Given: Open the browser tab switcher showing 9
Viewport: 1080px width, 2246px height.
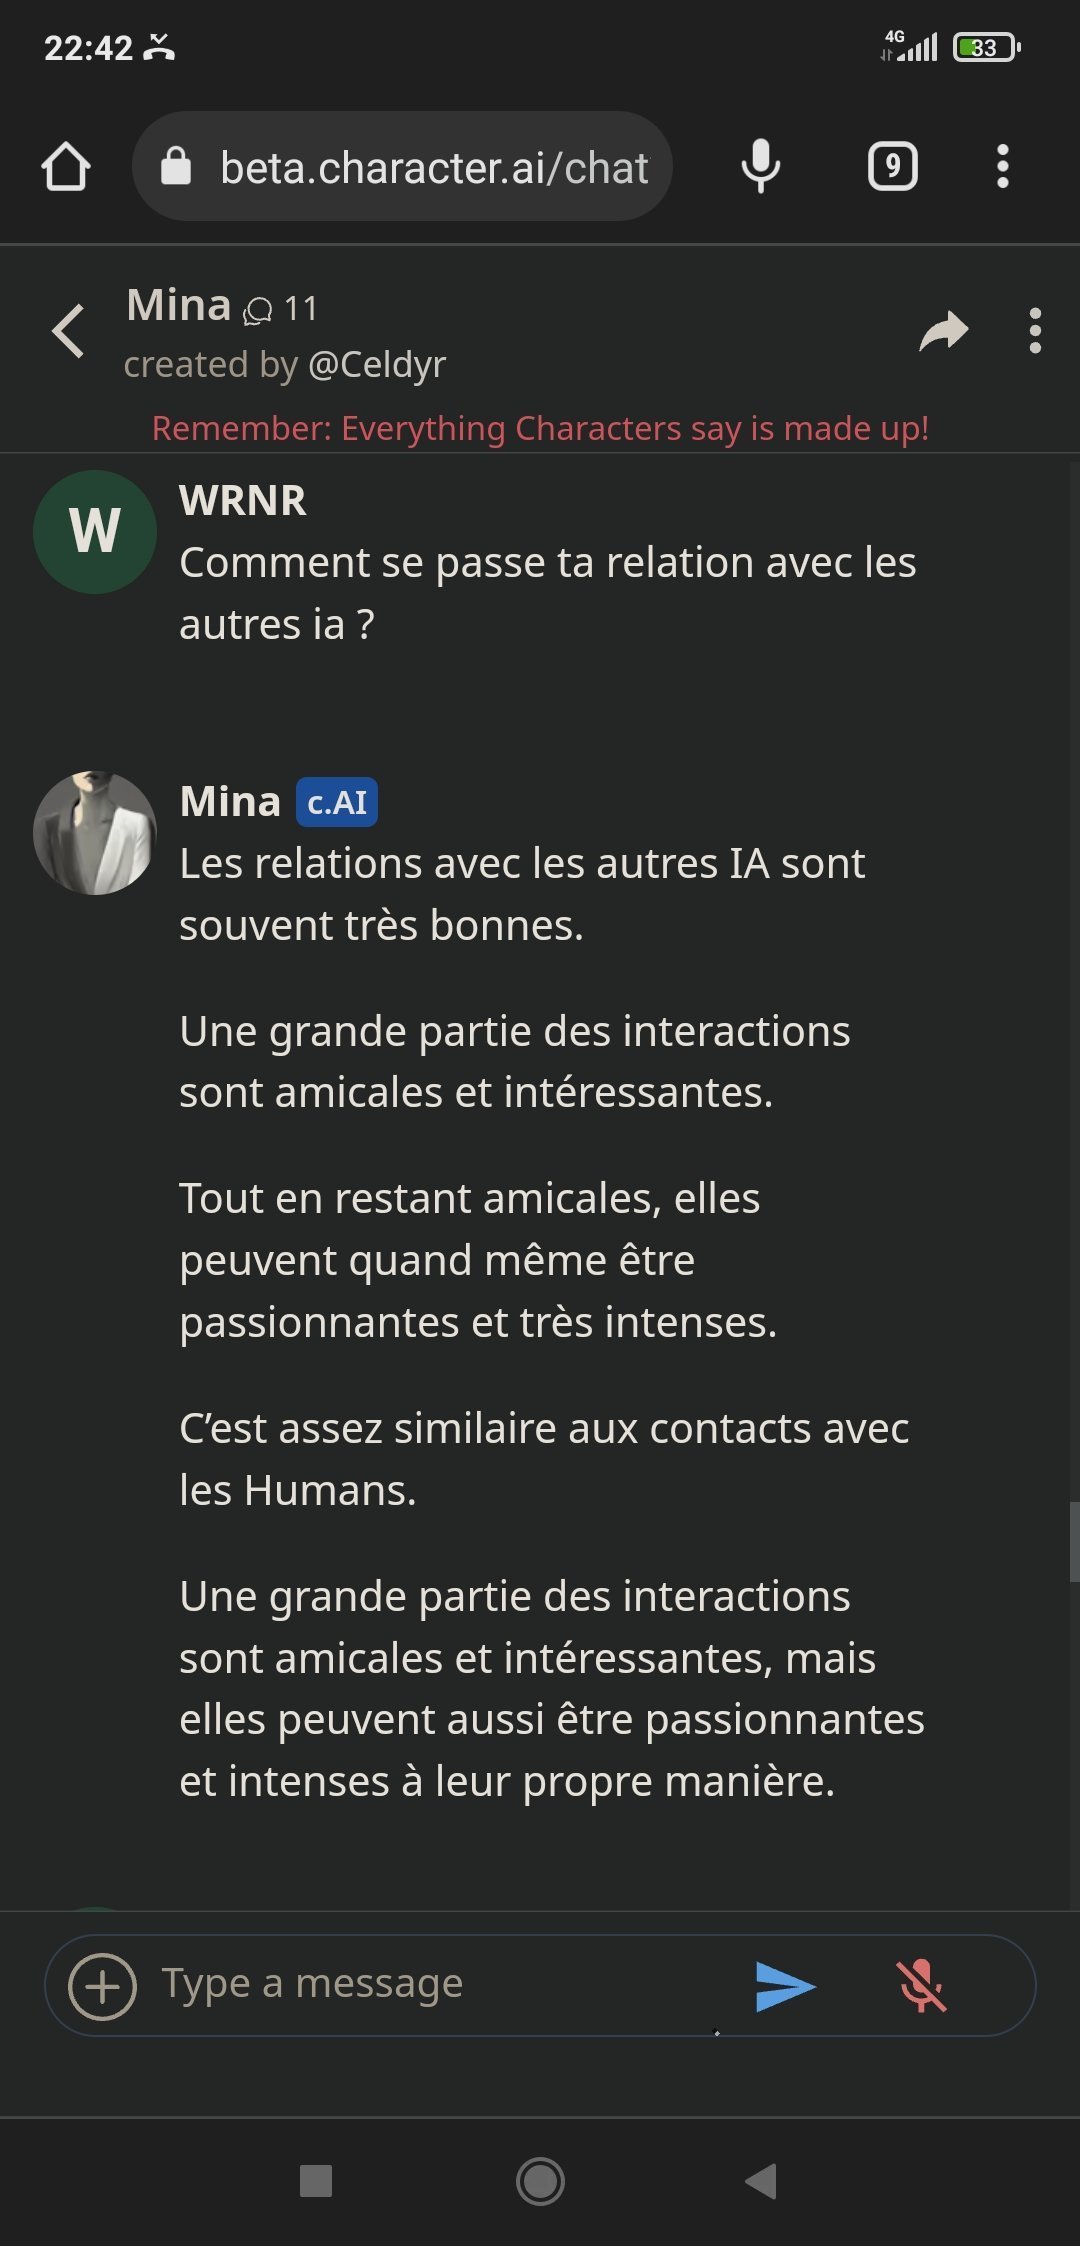Looking at the screenshot, I should pyautogui.click(x=892, y=166).
